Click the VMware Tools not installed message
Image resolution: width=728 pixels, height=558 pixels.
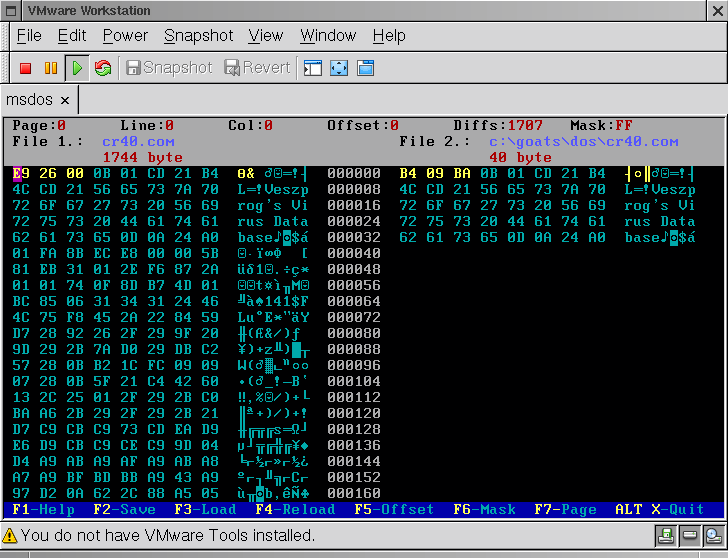tap(168, 536)
